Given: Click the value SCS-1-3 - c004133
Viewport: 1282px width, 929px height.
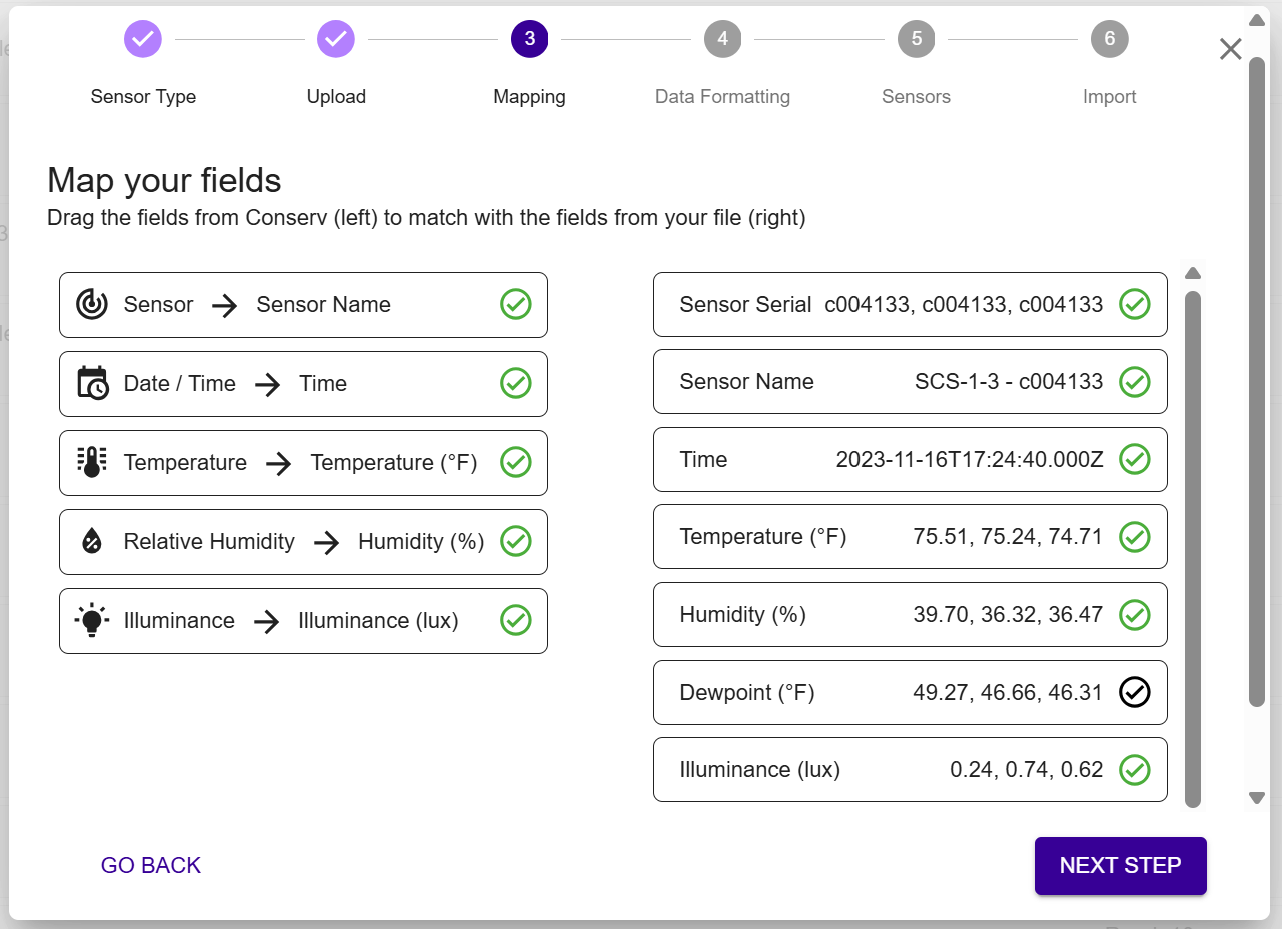Looking at the screenshot, I should [1009, 382].
